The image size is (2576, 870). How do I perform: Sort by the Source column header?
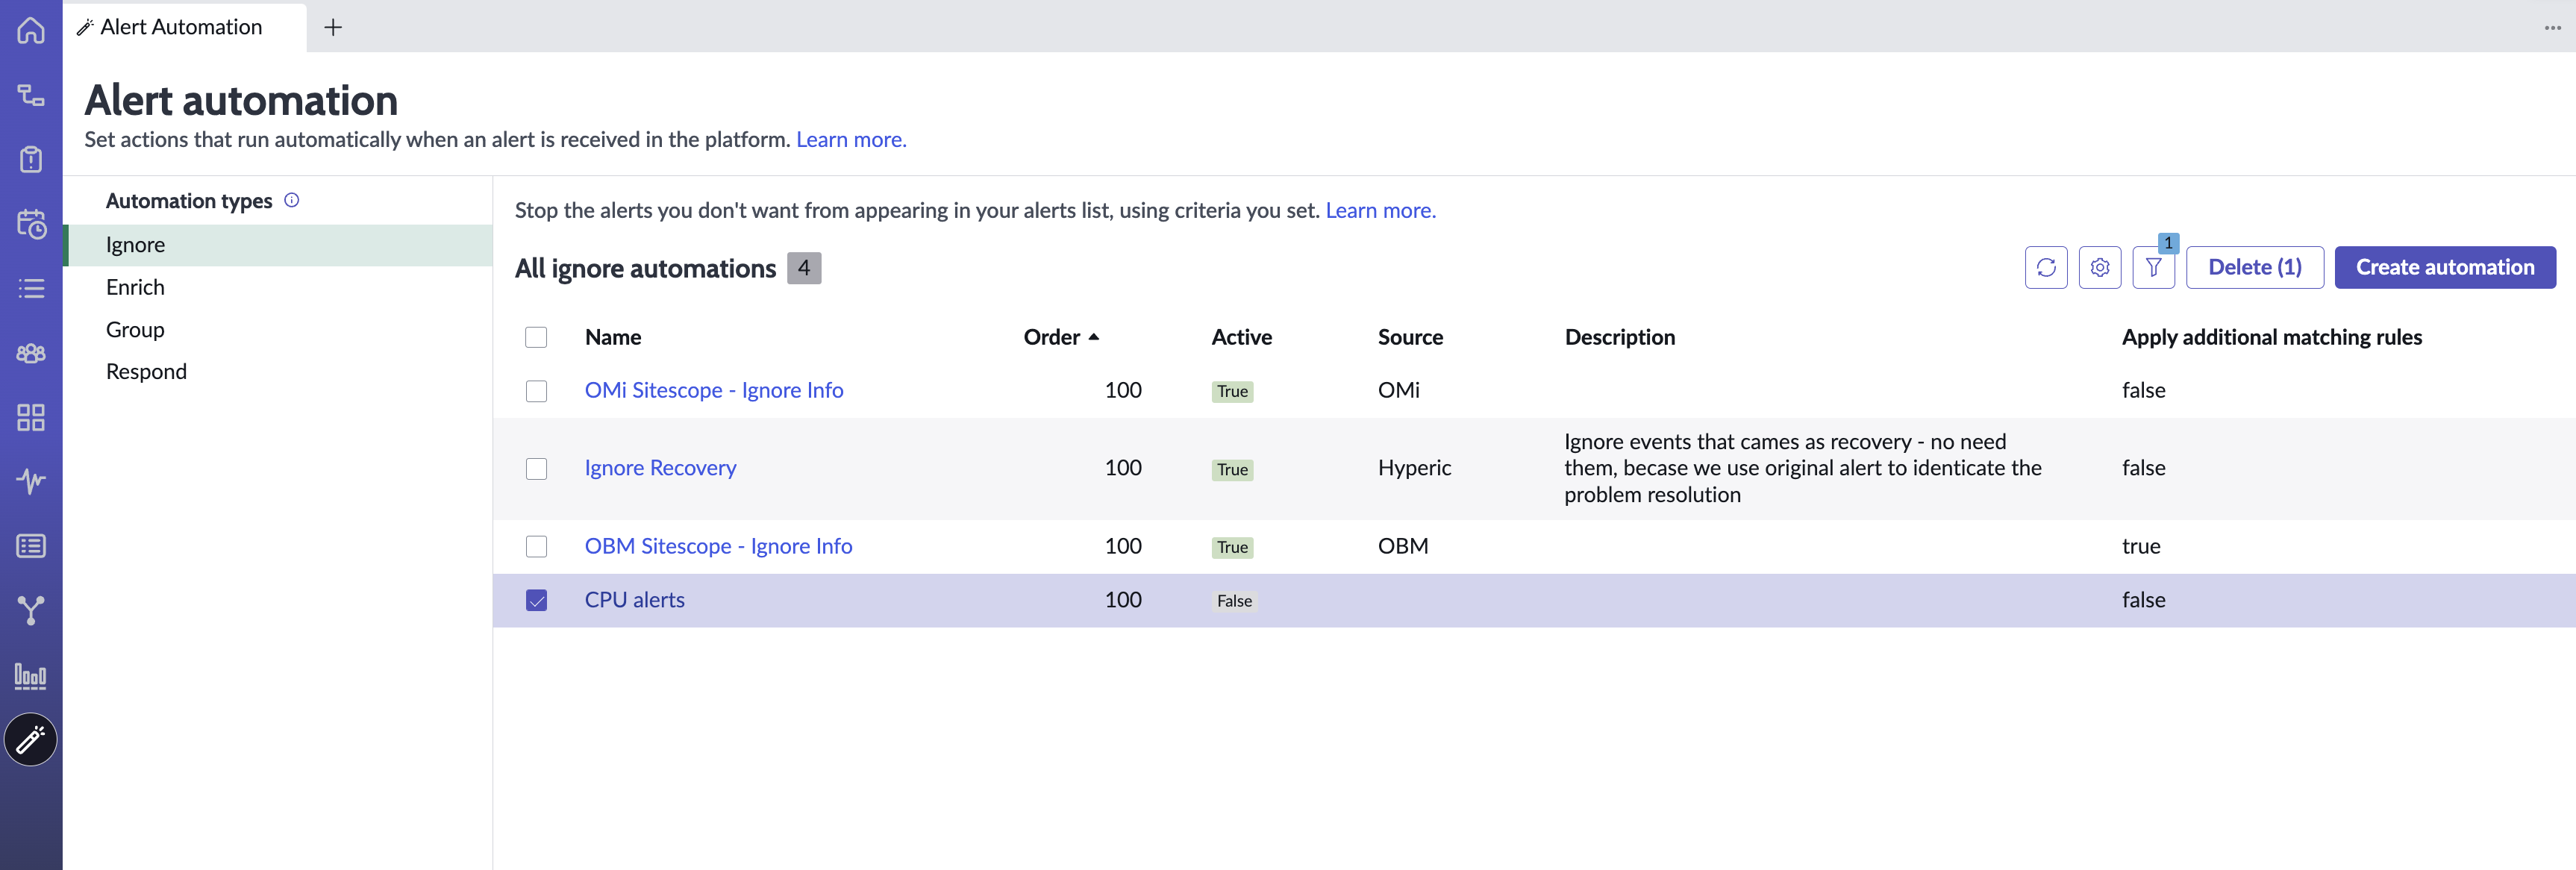pyautogui.click(x=1410, y=337)
